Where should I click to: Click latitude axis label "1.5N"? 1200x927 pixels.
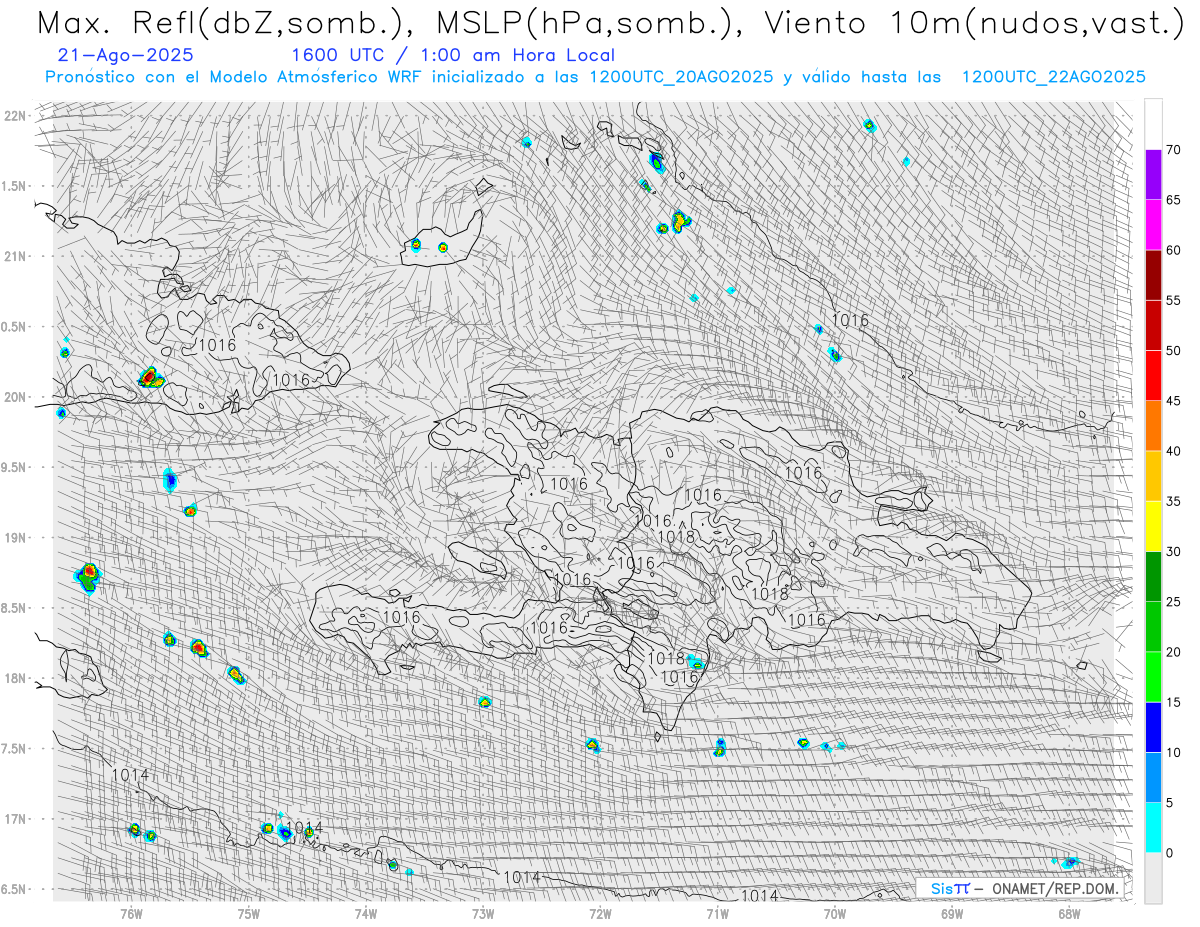tap(13, 186)
